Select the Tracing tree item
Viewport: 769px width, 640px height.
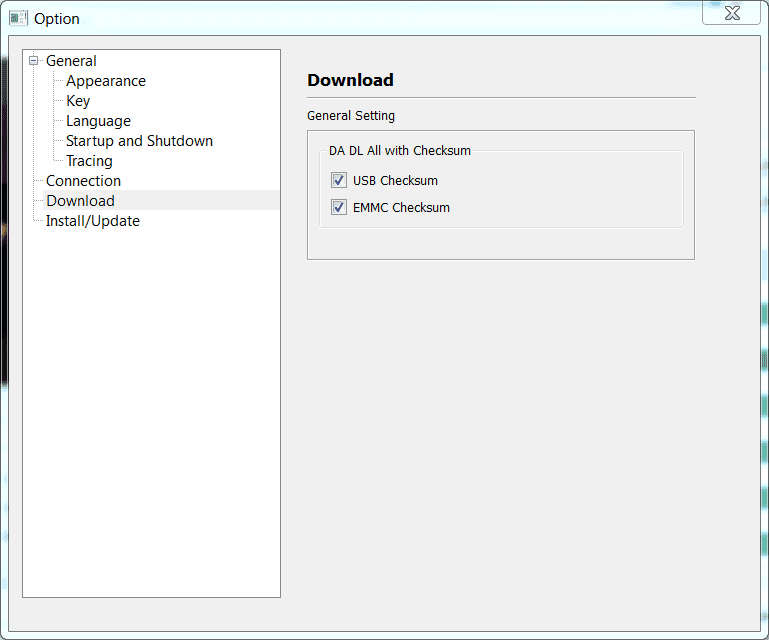click(89, 161)
